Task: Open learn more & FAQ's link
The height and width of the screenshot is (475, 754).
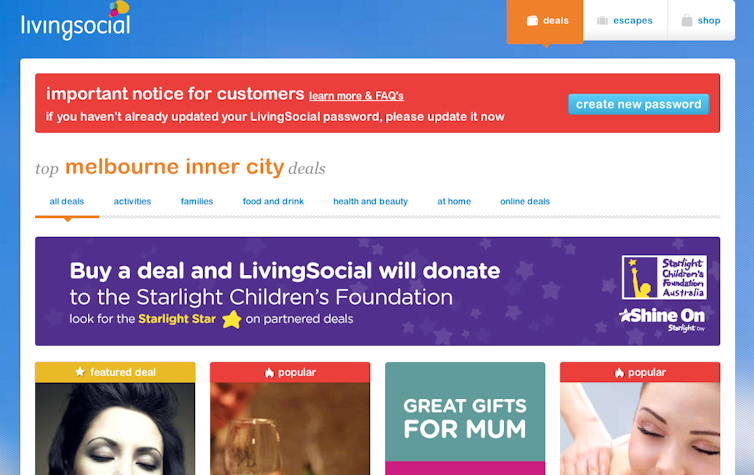Action: [356, 96]
